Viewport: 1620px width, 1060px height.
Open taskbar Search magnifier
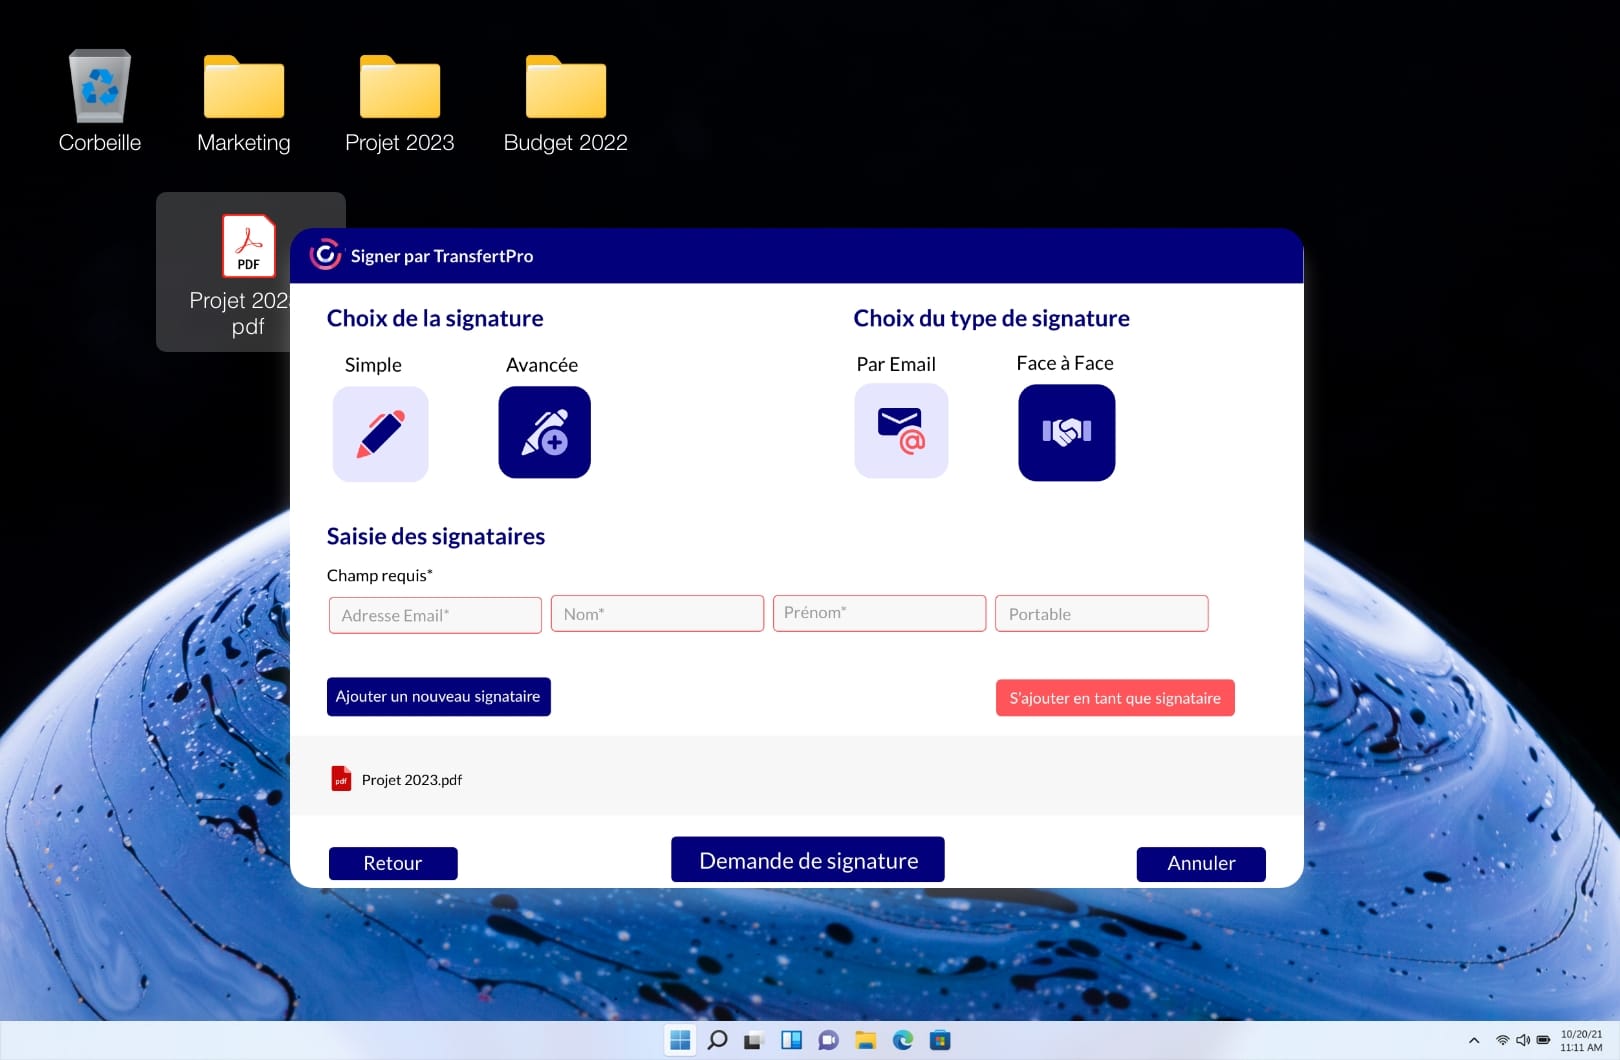[x=717, y=1040]
